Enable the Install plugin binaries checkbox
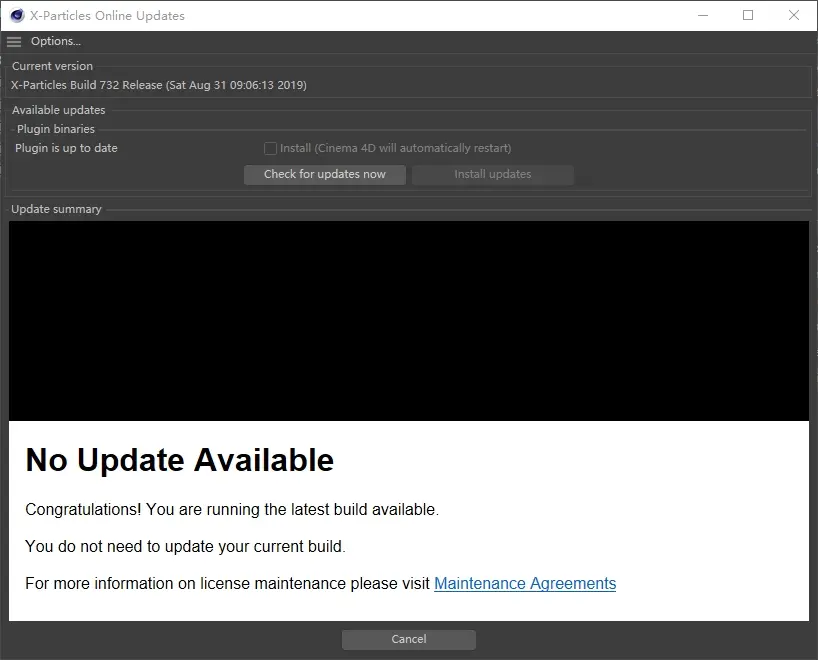This screenshot has height=660, width=818. [270, 148]
